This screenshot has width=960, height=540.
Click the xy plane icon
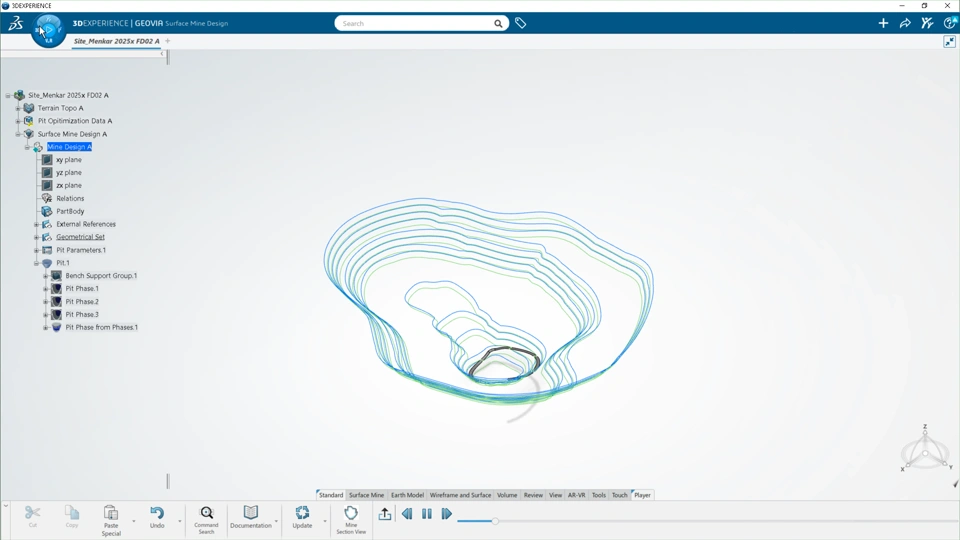coord(47,160)
